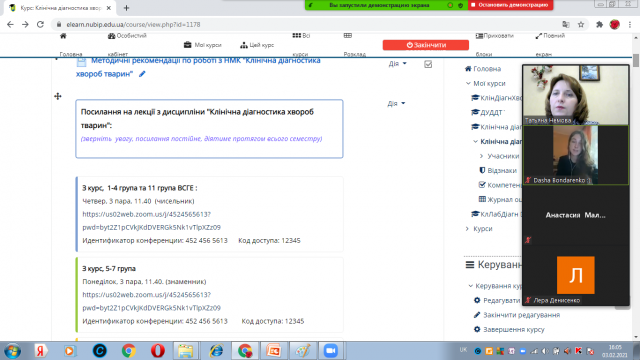Open PowerPoint from the taskbar
Screen dimensions: 640x360
click(273, 351)
